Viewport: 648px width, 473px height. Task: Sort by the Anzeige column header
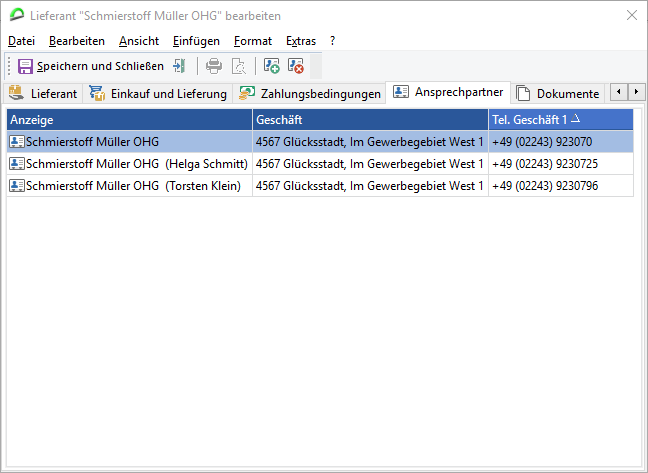click(129, 120)
